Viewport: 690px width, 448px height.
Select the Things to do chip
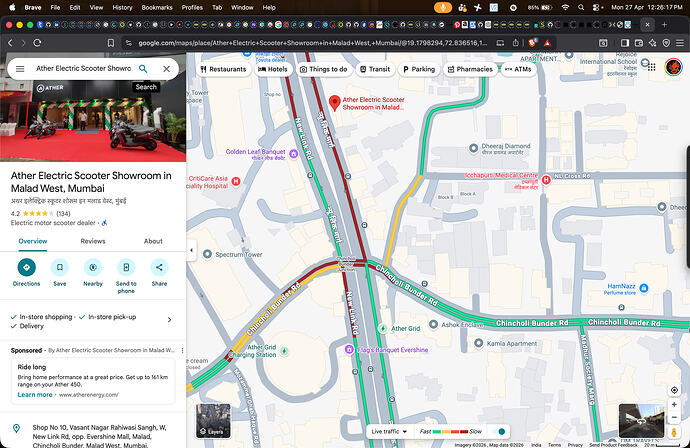324,69
